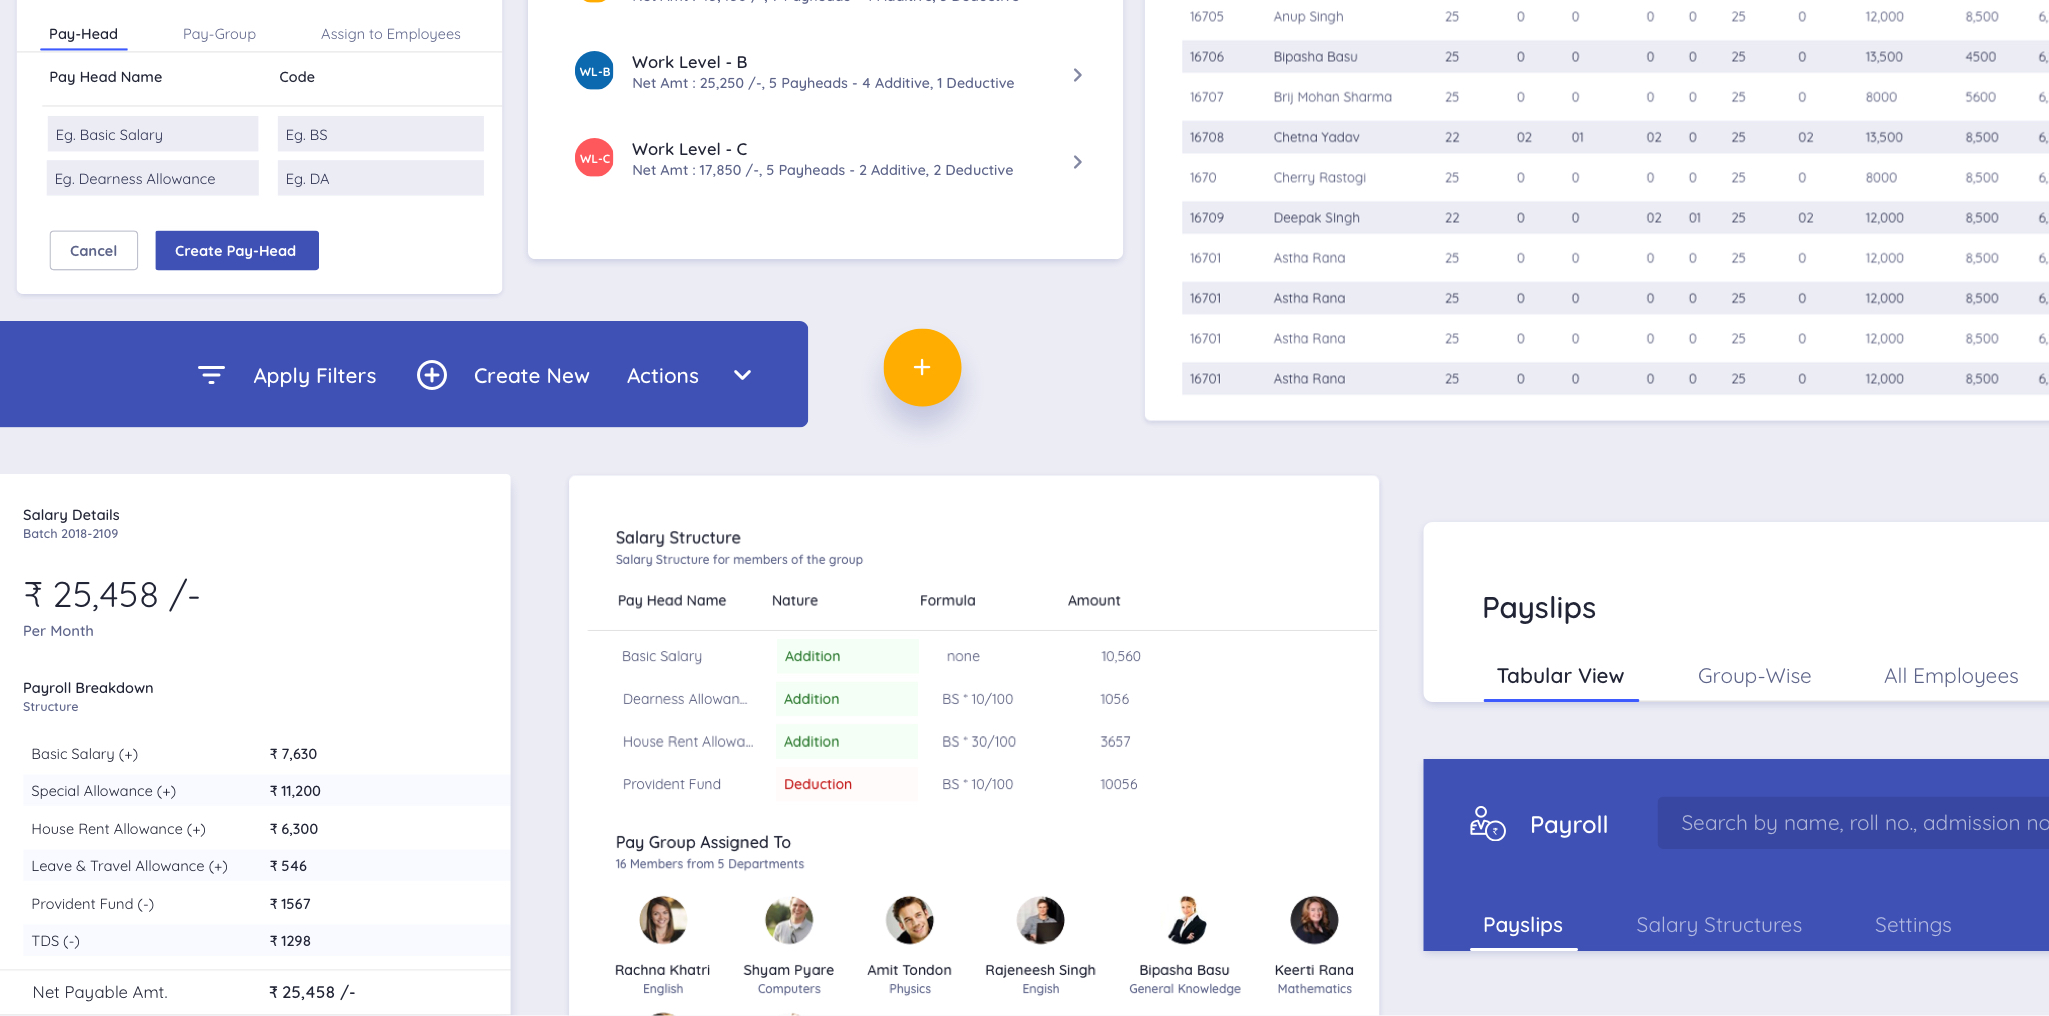The image size is (2049, 1016).
Task: Click the Create Pay-Head button
Action: click(x=236, y=251)
